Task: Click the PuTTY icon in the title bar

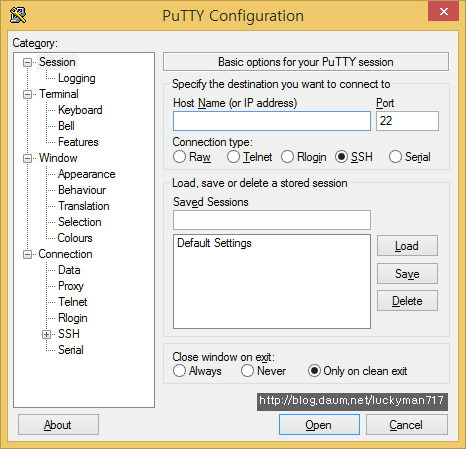Action: pyautogui.click(x=18, y=15)
